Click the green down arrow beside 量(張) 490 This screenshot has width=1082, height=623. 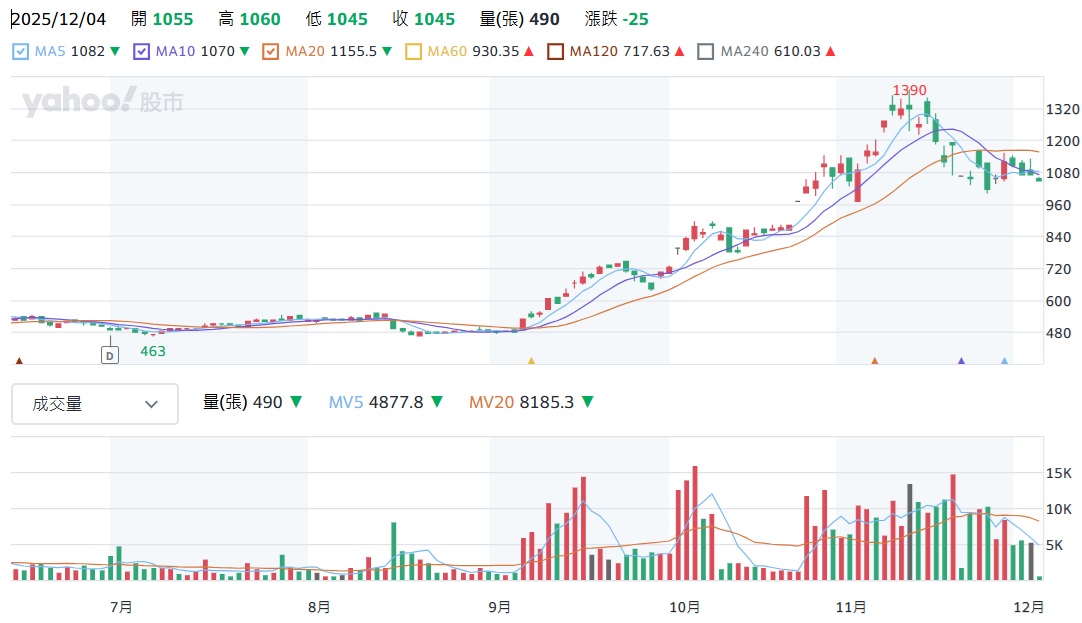pyautogui.click(x=295, y=402)
